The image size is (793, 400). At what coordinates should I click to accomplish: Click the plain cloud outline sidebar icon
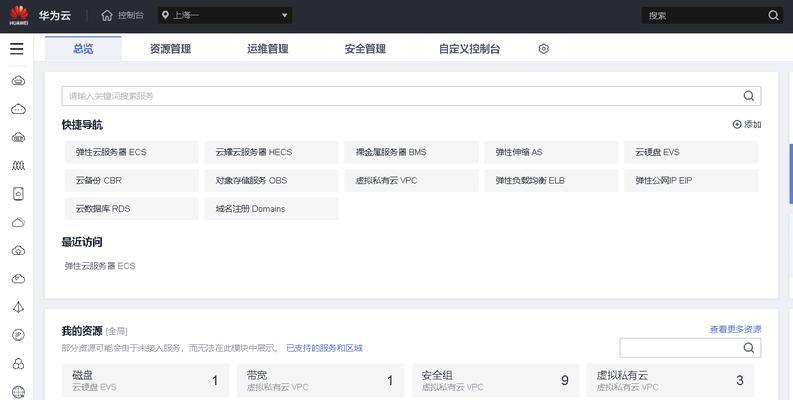point(18,222)
